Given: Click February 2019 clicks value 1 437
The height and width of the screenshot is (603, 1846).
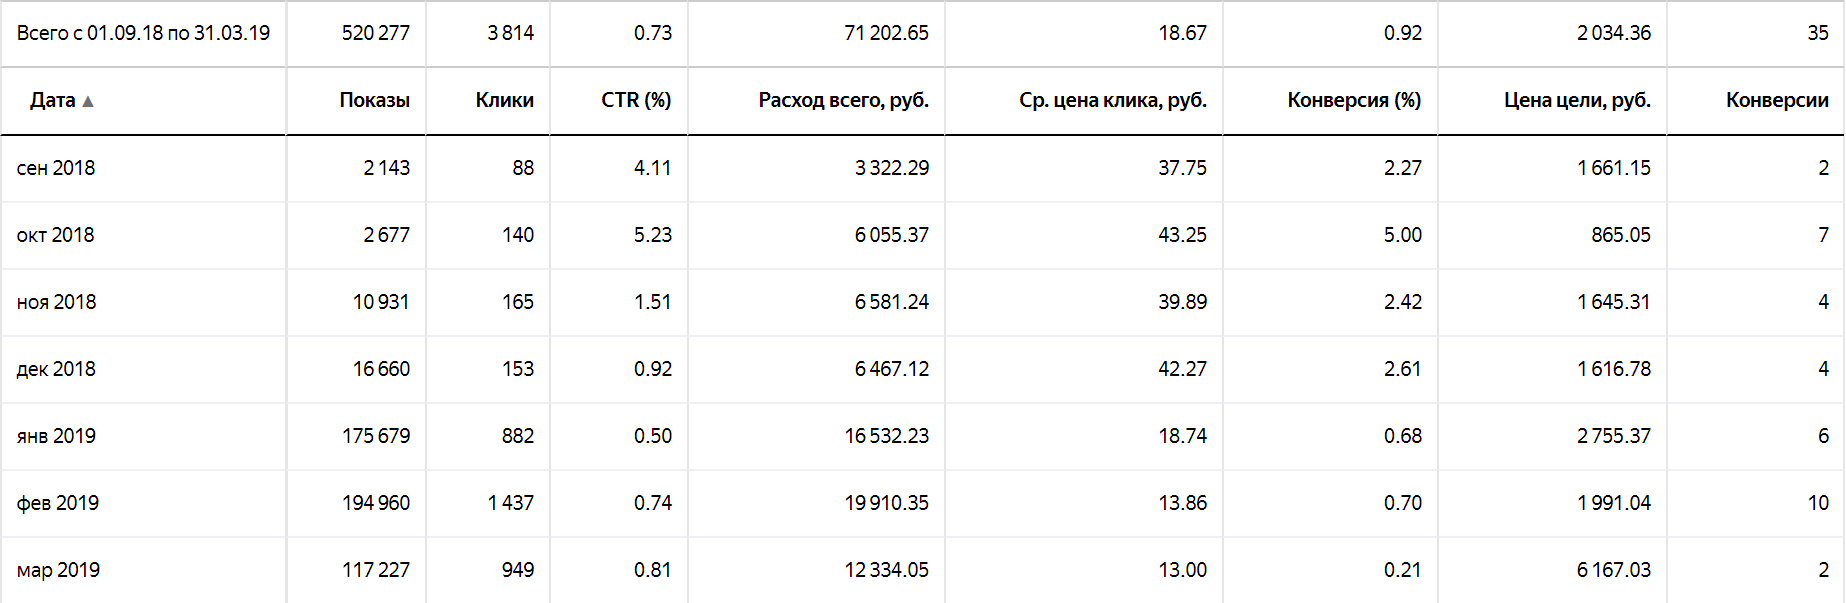Looking at the screenshot, I should click(510, 503).
